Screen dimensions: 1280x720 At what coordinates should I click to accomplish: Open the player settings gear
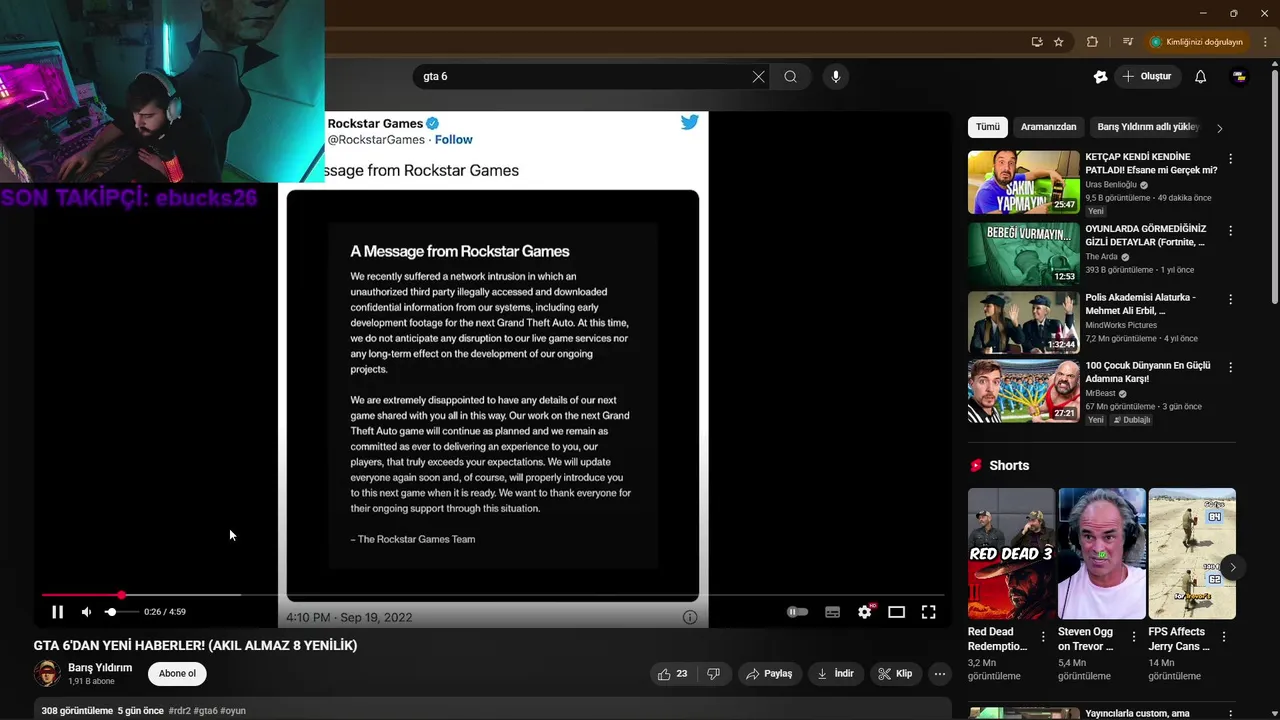click(865, 612)
